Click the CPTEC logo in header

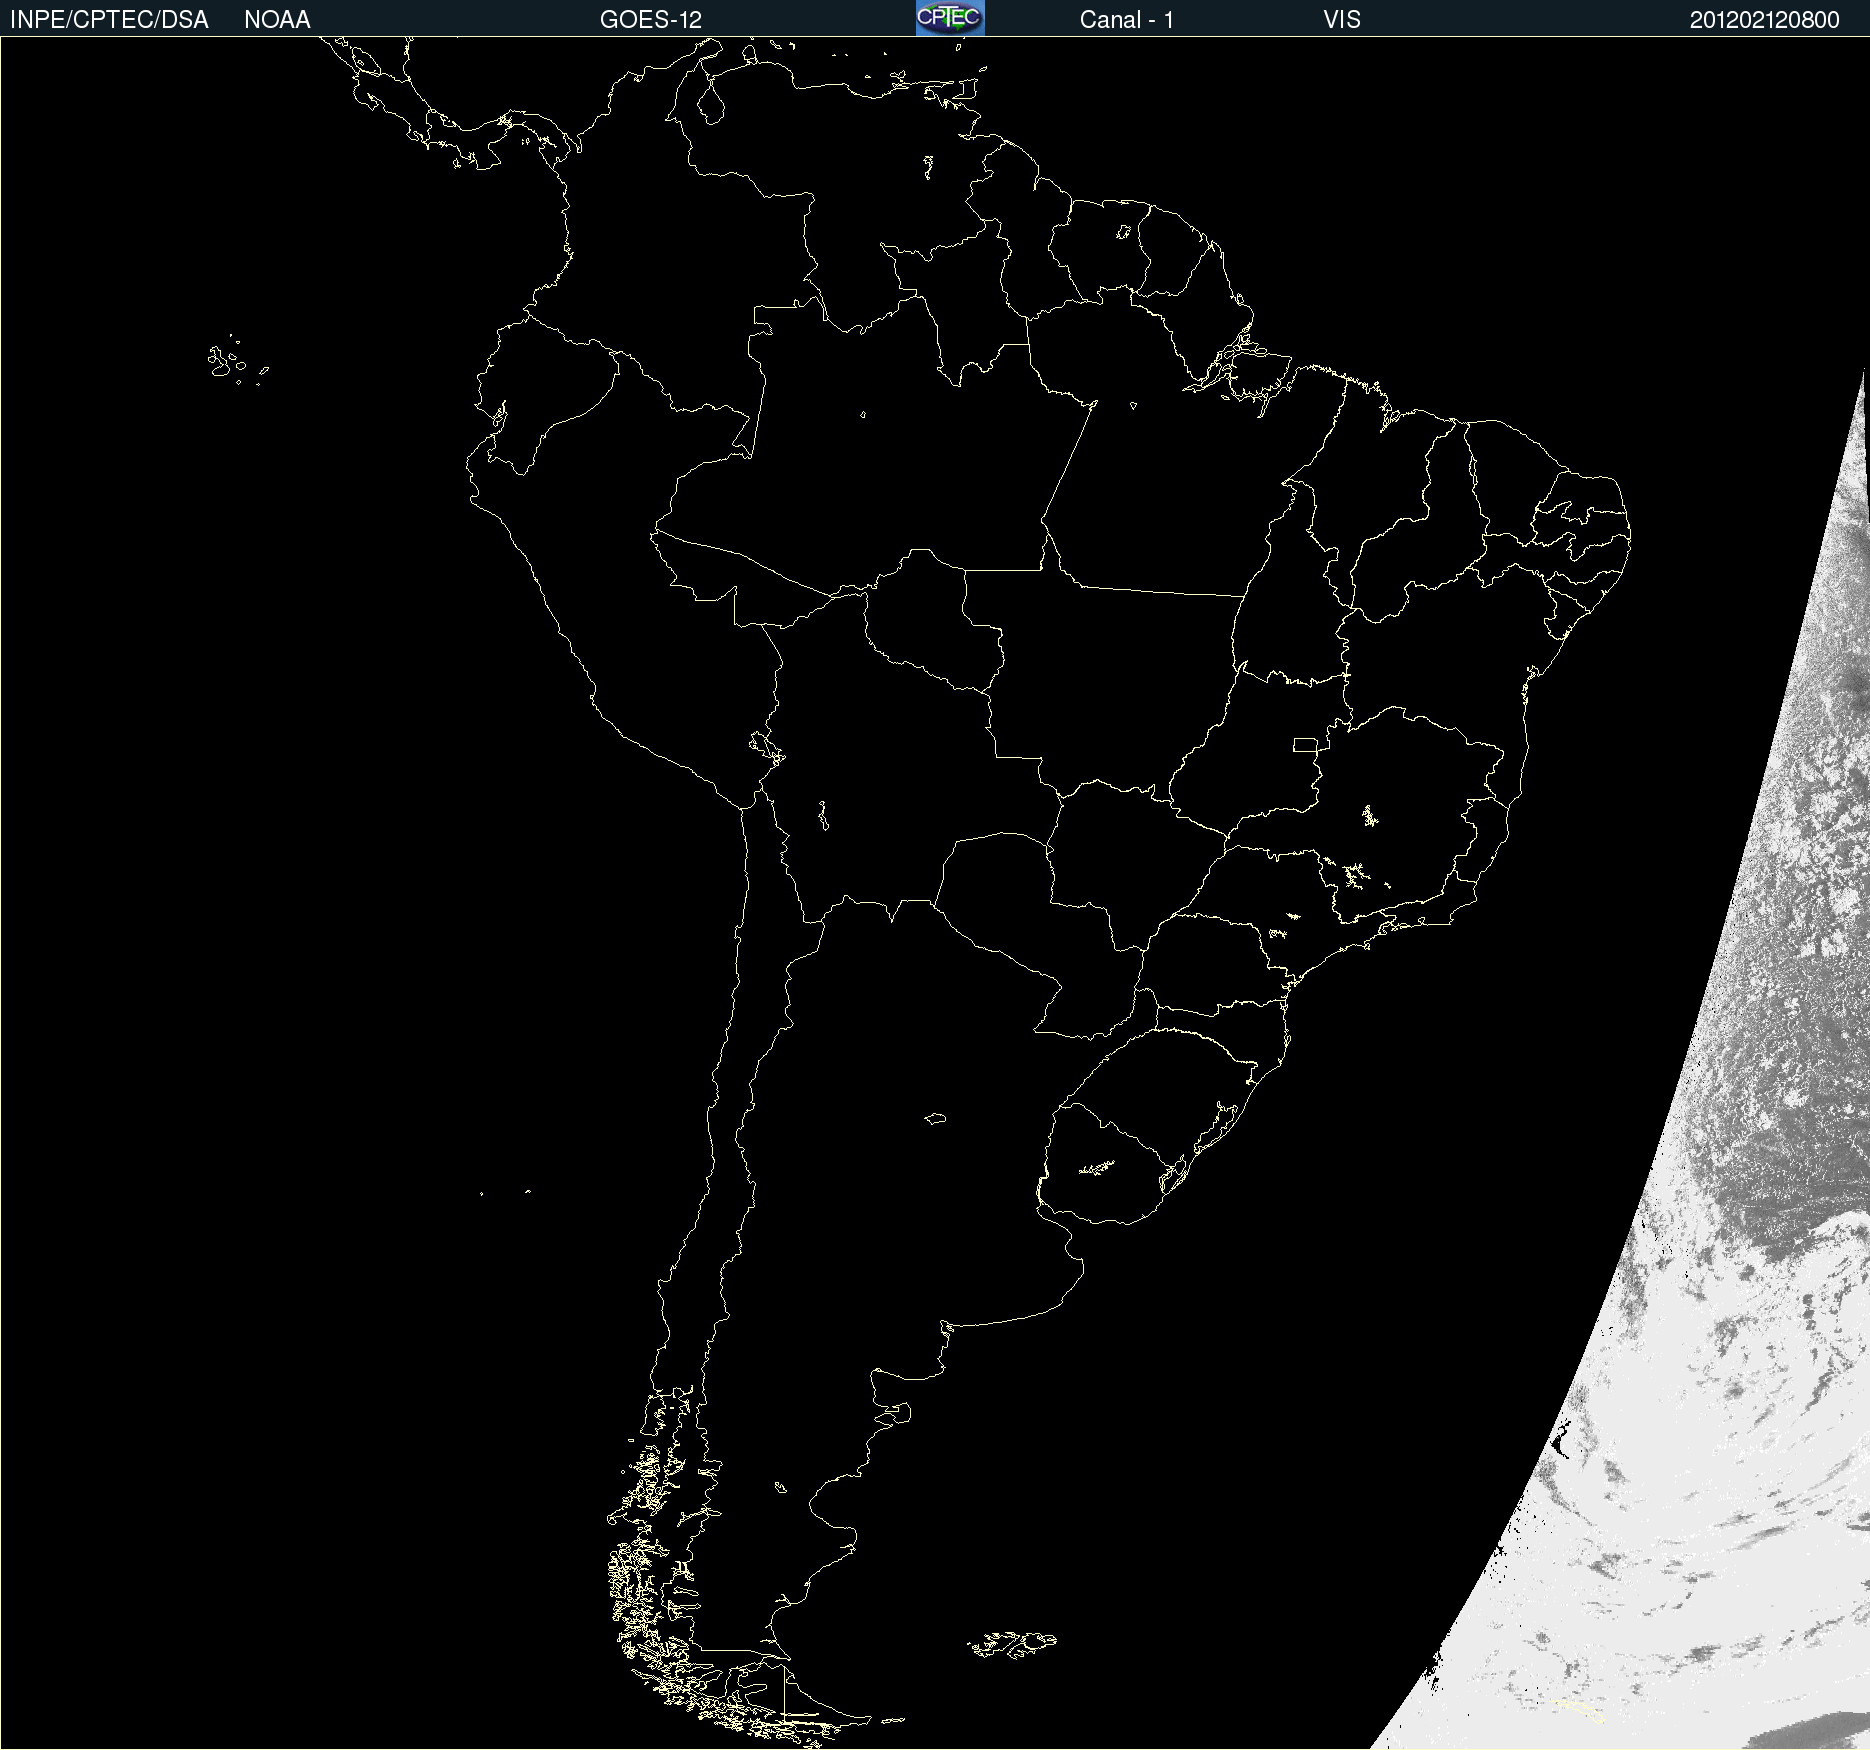(950, 18)
